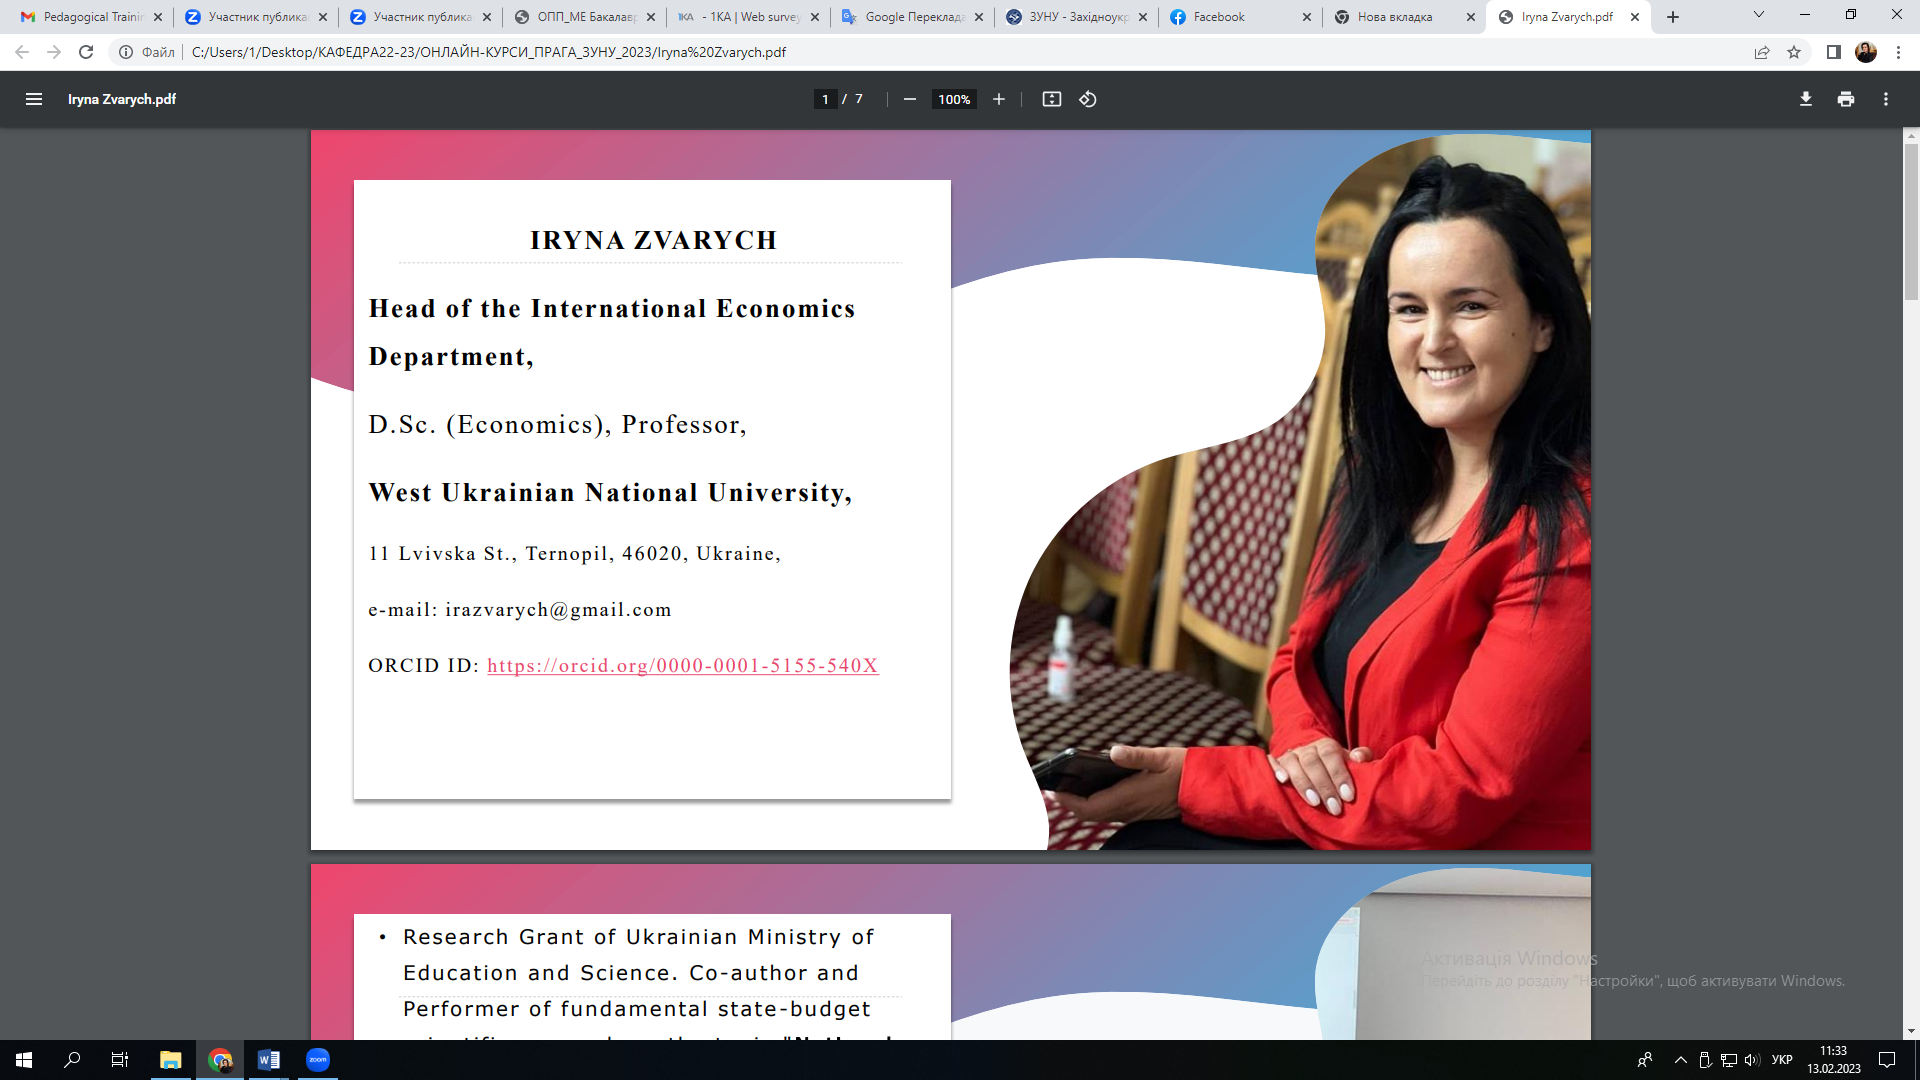The height and width of the screenshot is (1080, 1920).
Task: Switch to the Google Перекладач tab
Action: [912, 17]
